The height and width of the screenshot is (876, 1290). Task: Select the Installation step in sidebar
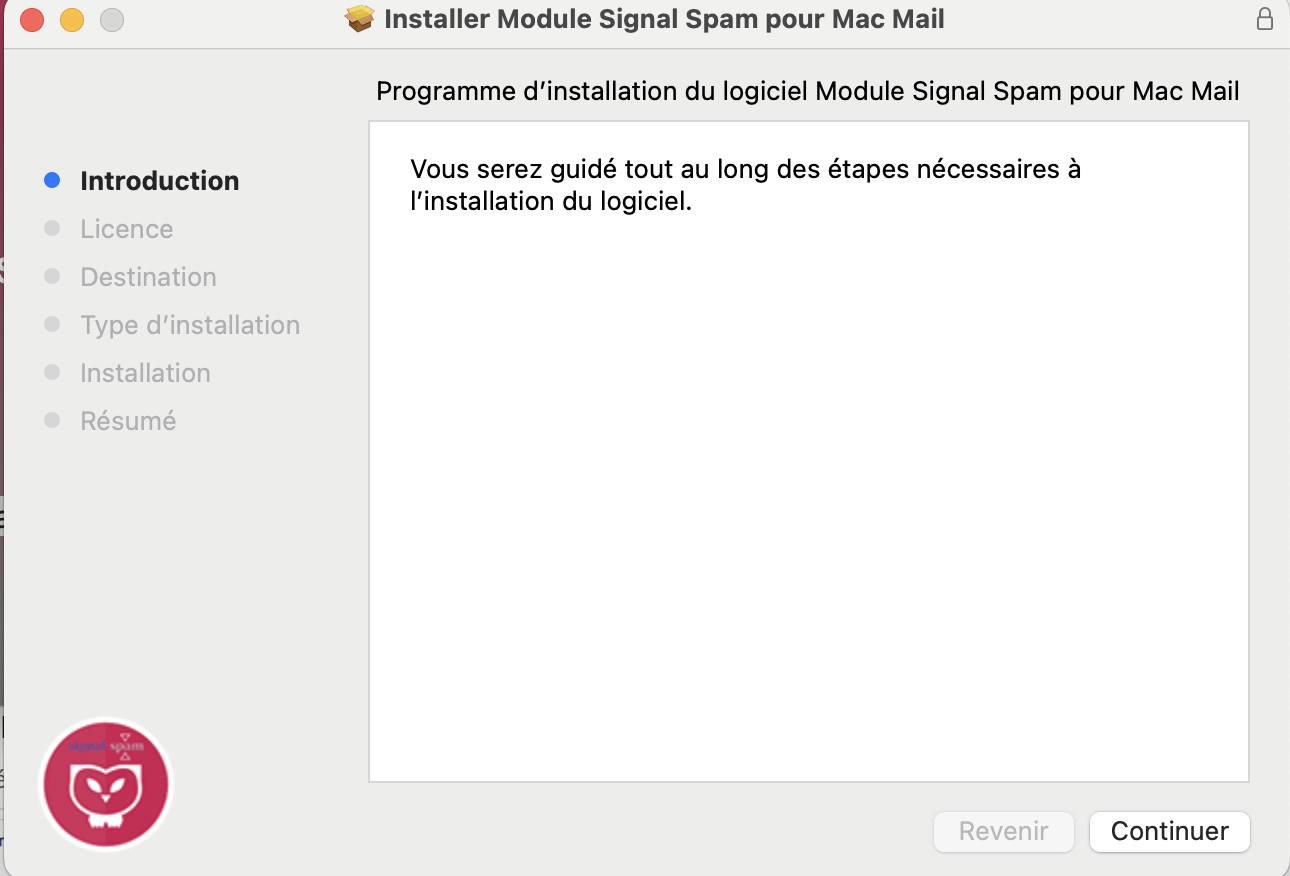click(145, 373)
